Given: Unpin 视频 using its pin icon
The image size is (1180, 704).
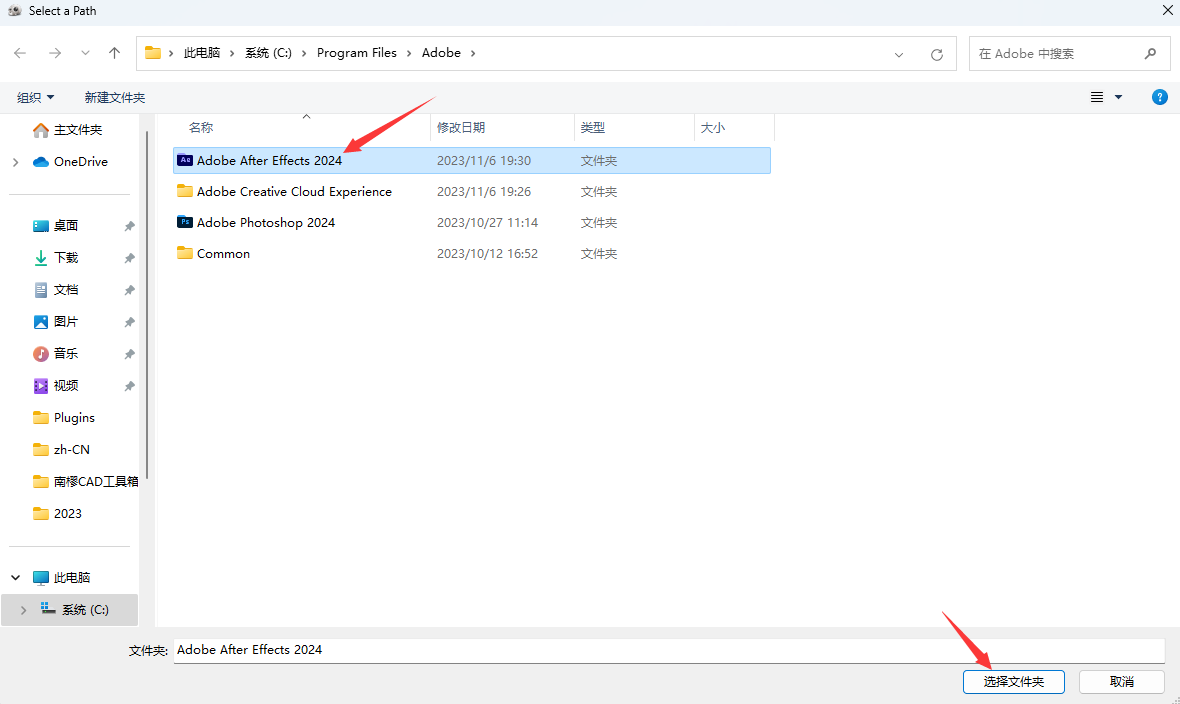Looking at the screenshot, I should (x=129, y=386).
